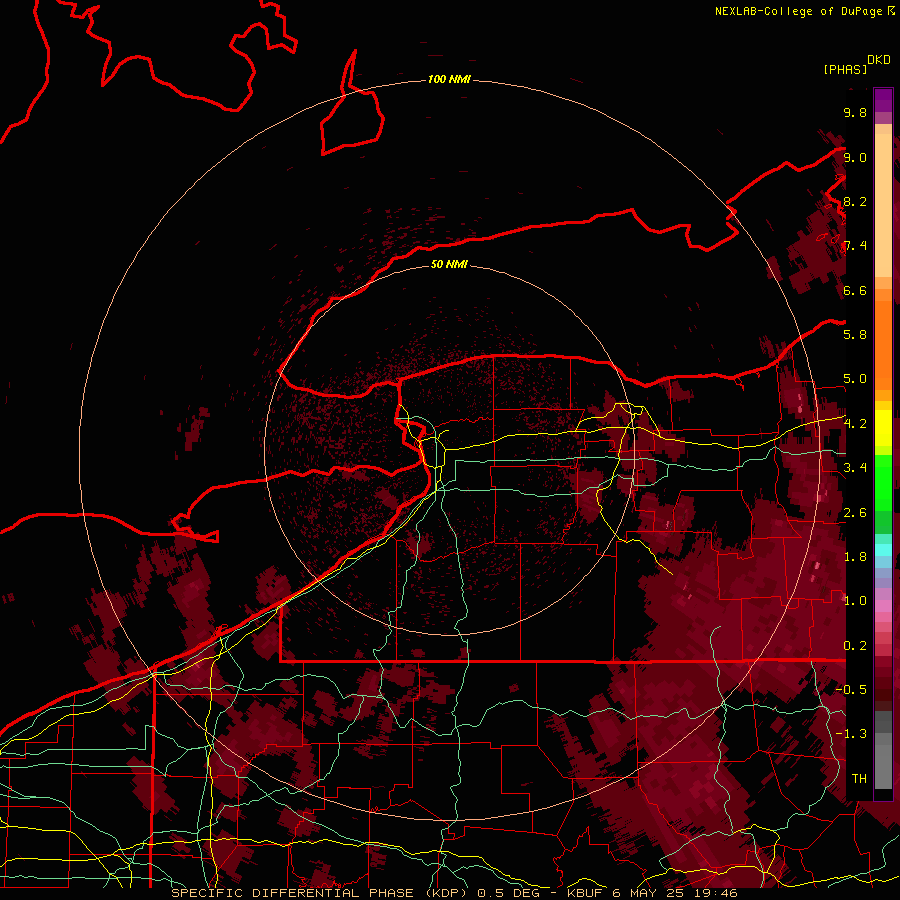
Task: Click the 9.0 value on color scale
Action: pyautogui.click(x=855, y=157)
